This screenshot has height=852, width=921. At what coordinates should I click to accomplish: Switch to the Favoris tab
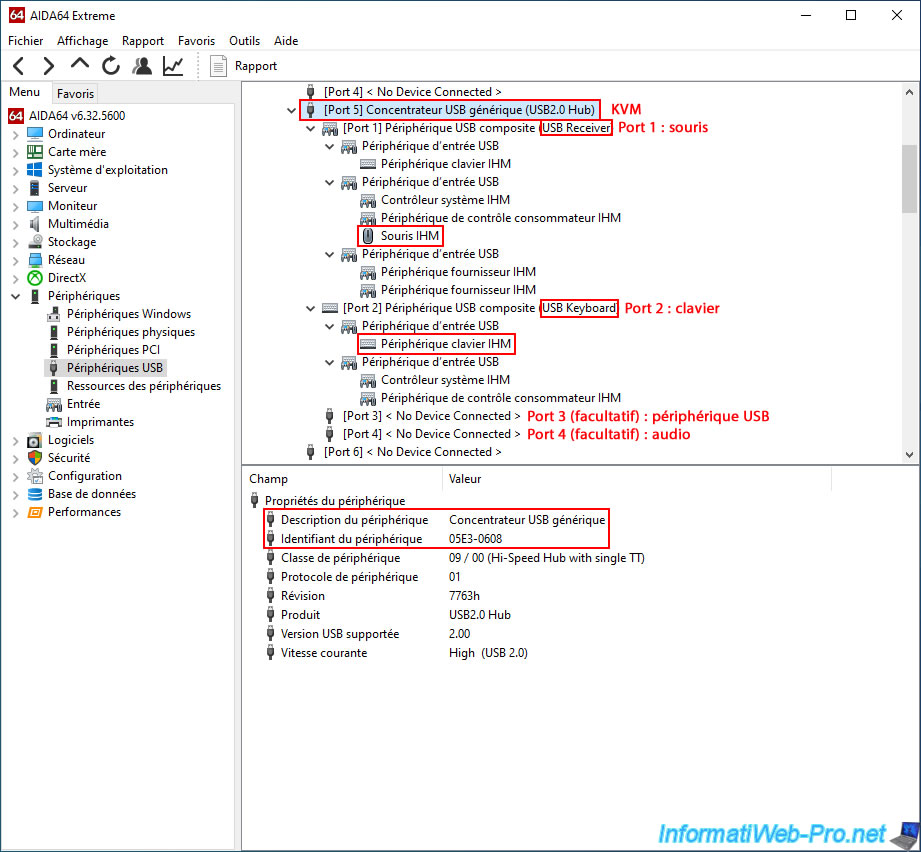click(x=75, y=93)
